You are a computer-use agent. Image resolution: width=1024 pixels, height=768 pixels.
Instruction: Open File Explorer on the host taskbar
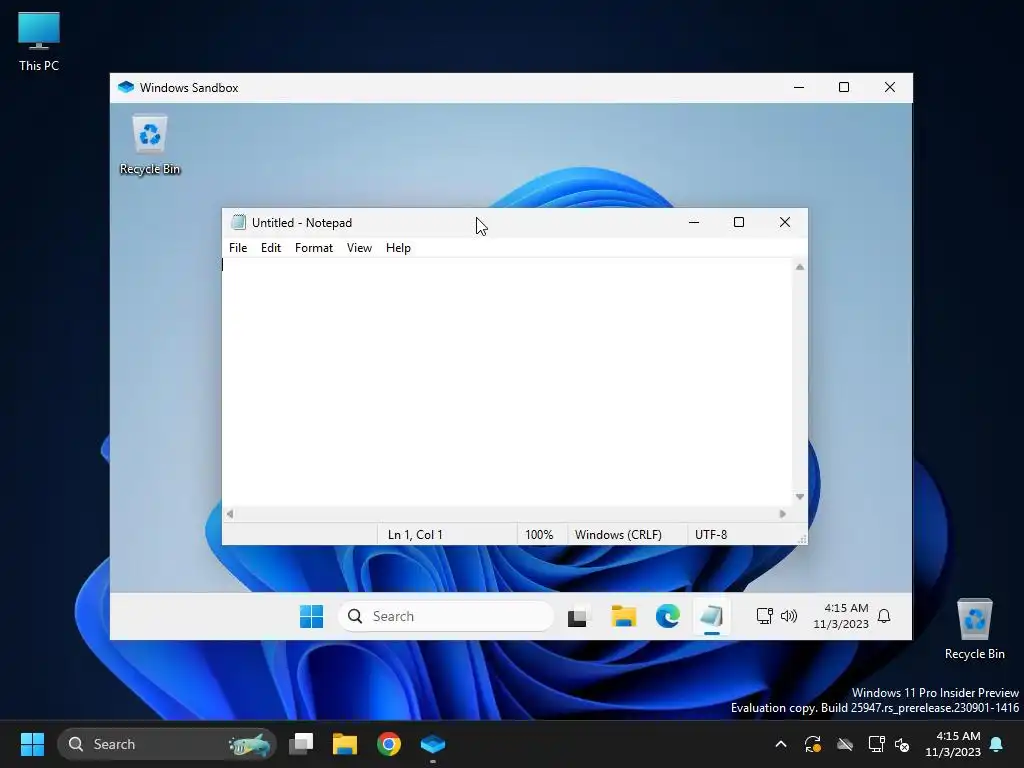345,744
